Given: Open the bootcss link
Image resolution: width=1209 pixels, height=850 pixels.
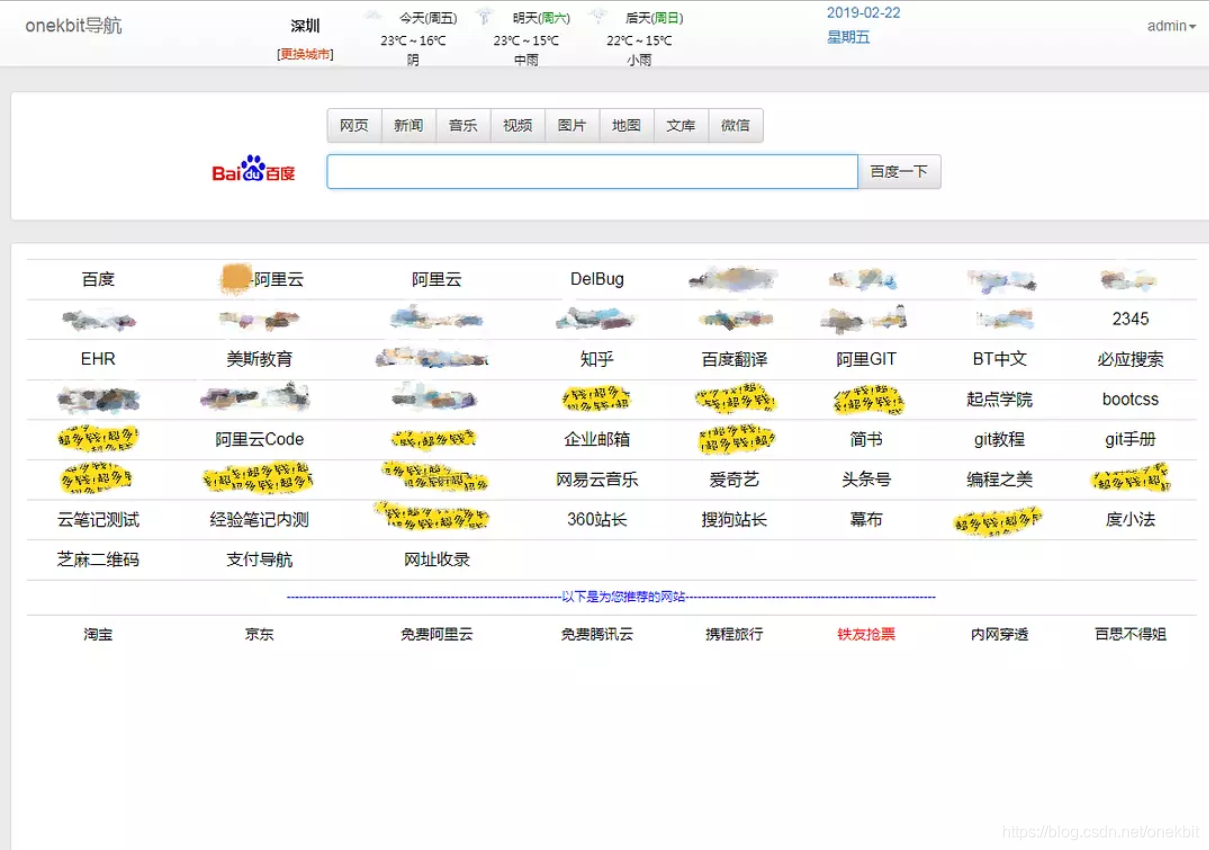Looking at the screenshot, I should (x=1130, y=399).
